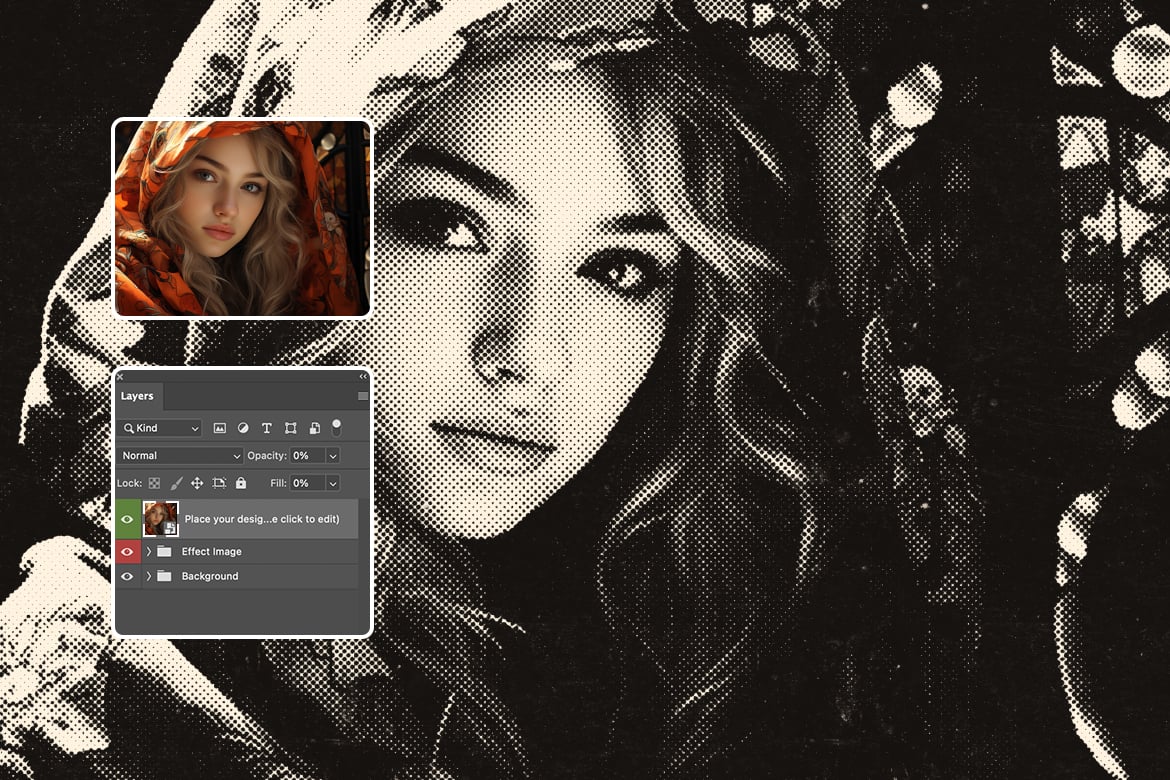Filter layers by adjustment layer icon
Viewport: 1170px width, 780px height.
[243, 428]
